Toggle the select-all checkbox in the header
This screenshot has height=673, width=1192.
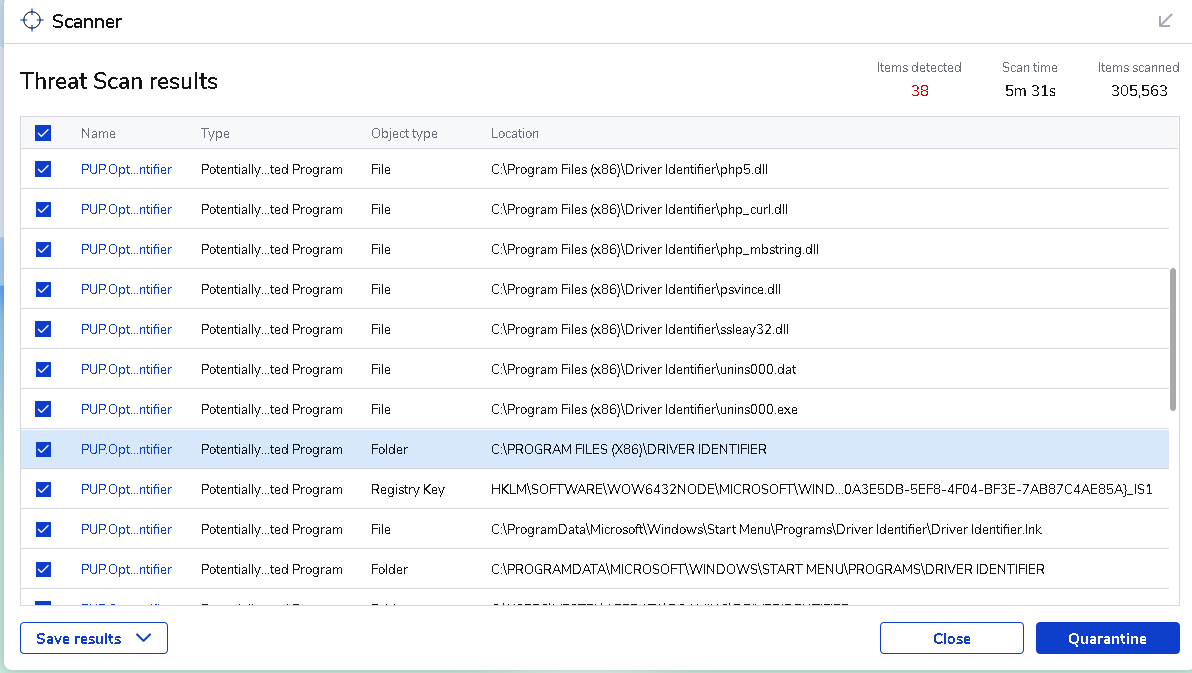point(43,133)
